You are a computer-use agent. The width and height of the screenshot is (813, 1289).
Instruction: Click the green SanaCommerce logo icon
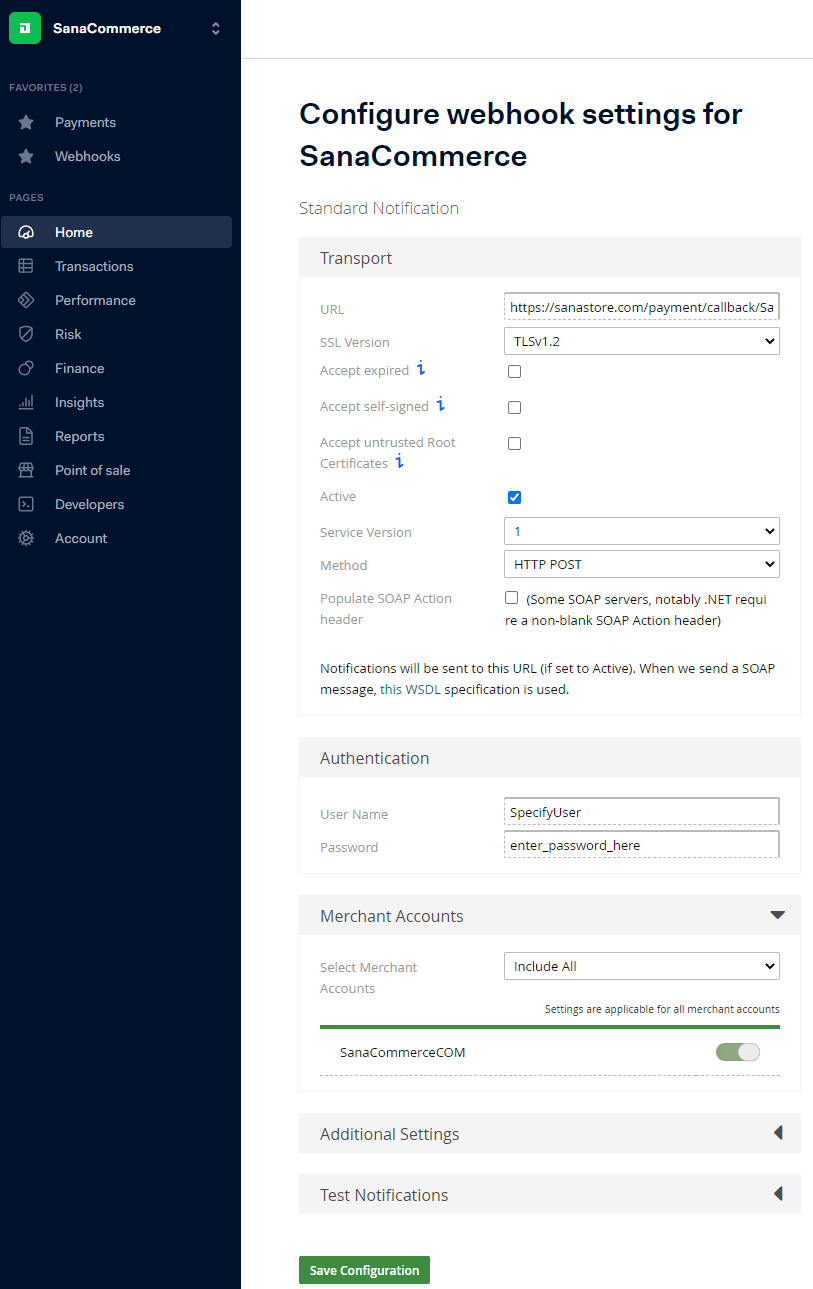tap(25, 28)
